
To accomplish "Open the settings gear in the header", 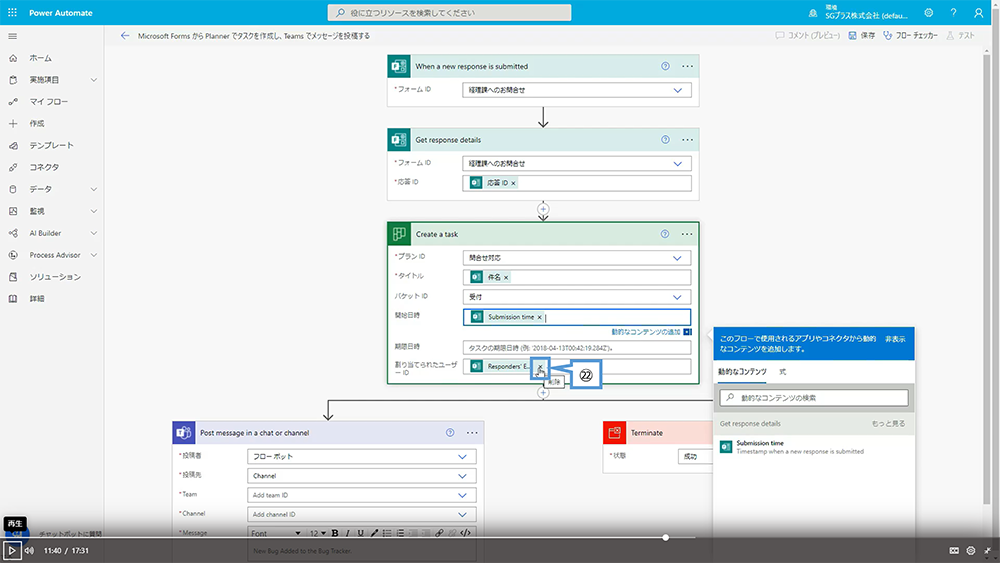I will point(929,13).
